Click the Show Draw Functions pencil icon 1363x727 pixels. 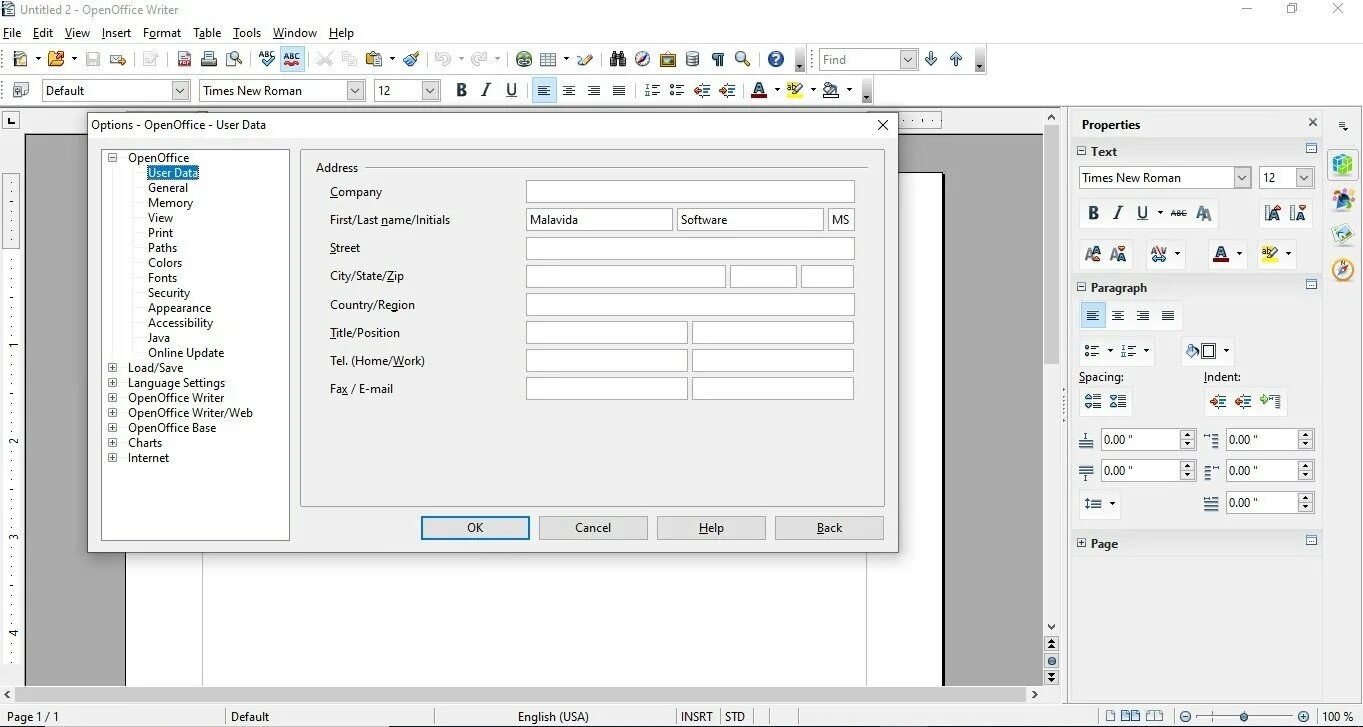[585, 59]
